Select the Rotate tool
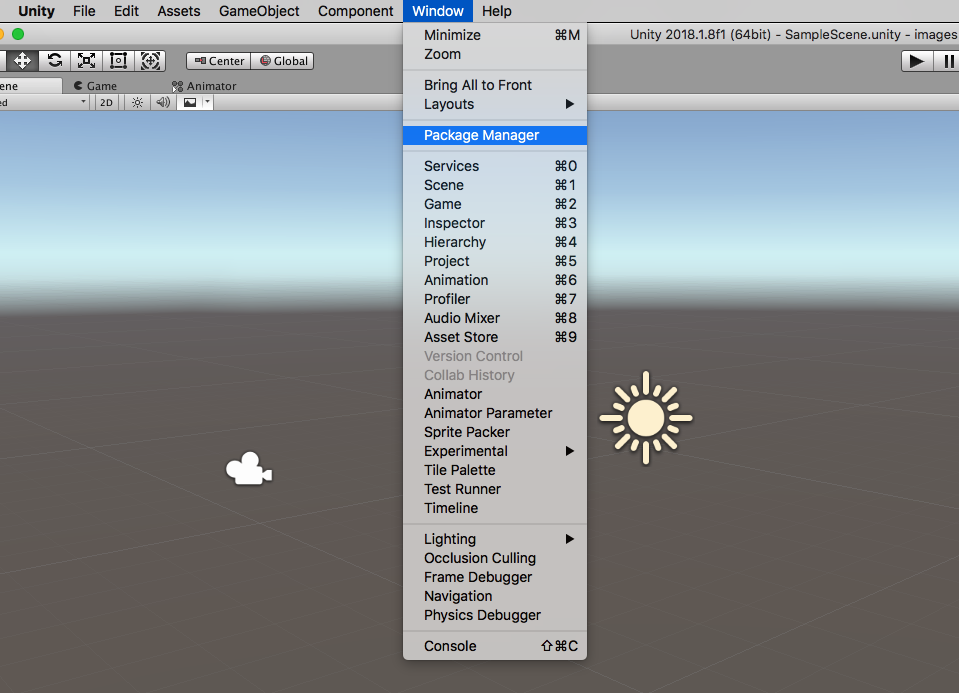959x693 pixels. click(x=54, y=61)
